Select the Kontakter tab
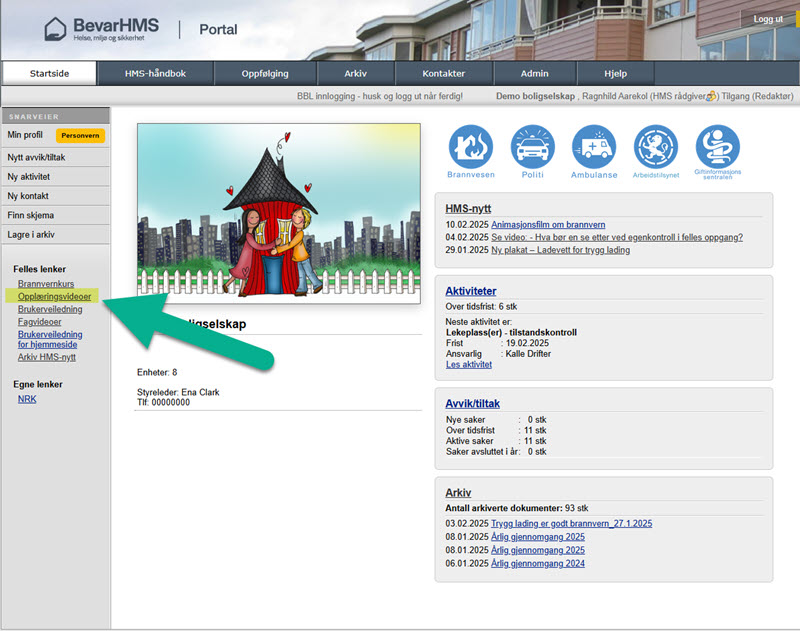The height and width of the screenshot is (631, 800). click(x=443, y=73)
